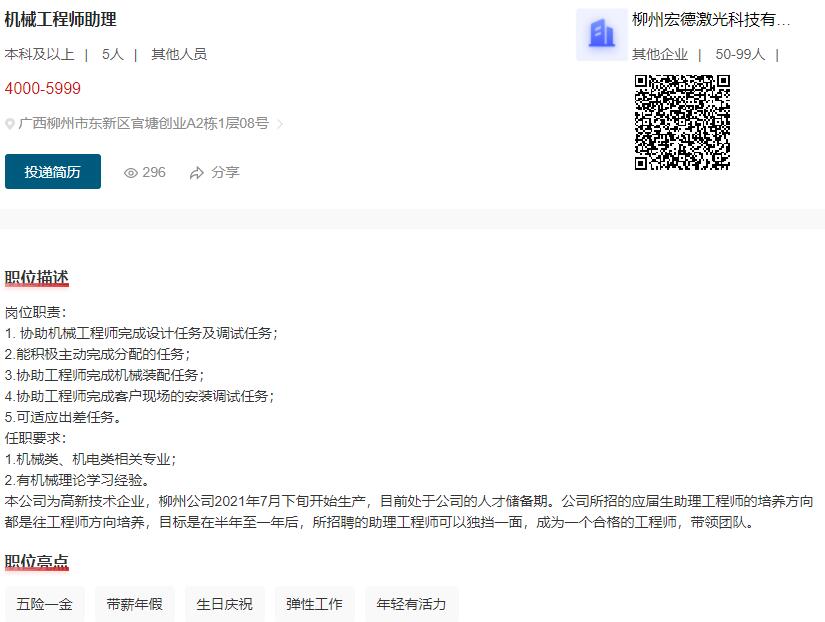The image size is (825, 622).
Task: Select the 年轻有活力 benefit tag
Action: pos(411,604)
